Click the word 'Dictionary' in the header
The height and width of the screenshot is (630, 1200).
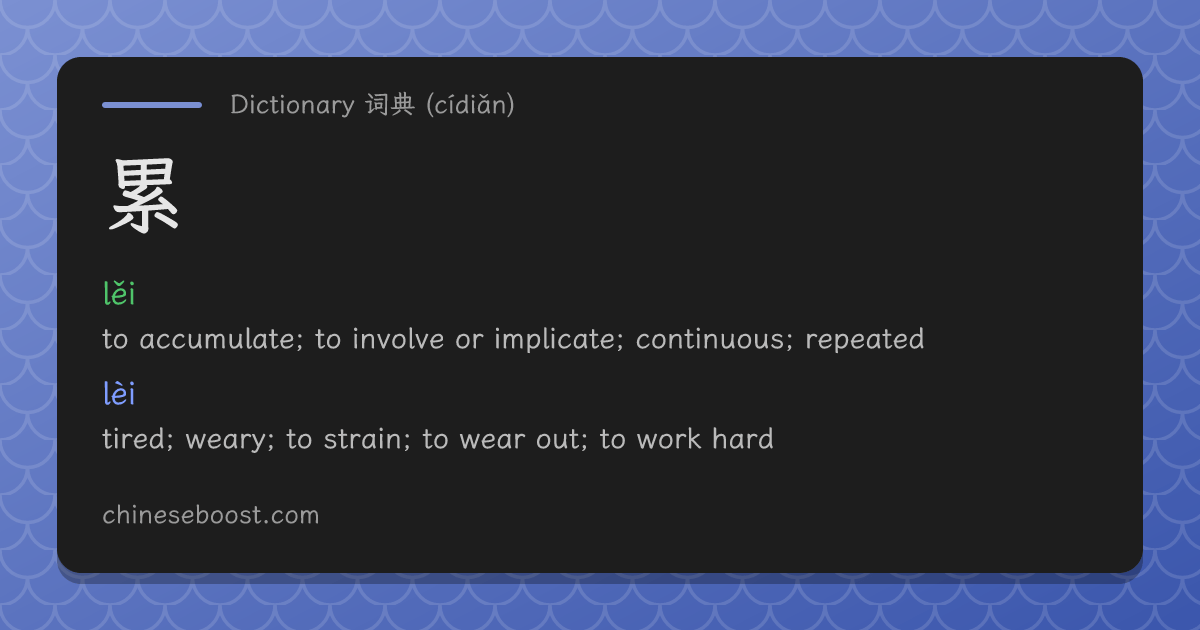coord(292,104)
